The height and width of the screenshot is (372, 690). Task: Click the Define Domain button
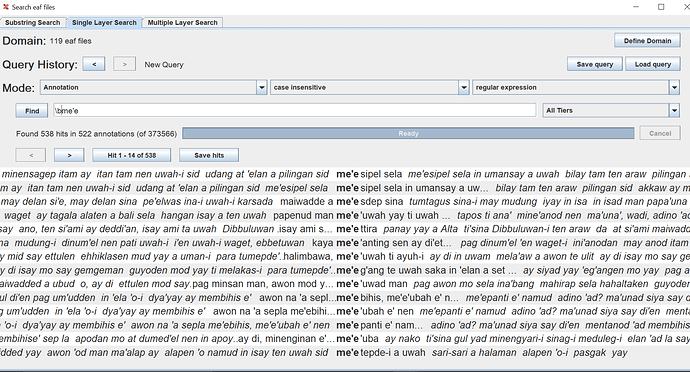pyautogui.click(x=647, y=41)
